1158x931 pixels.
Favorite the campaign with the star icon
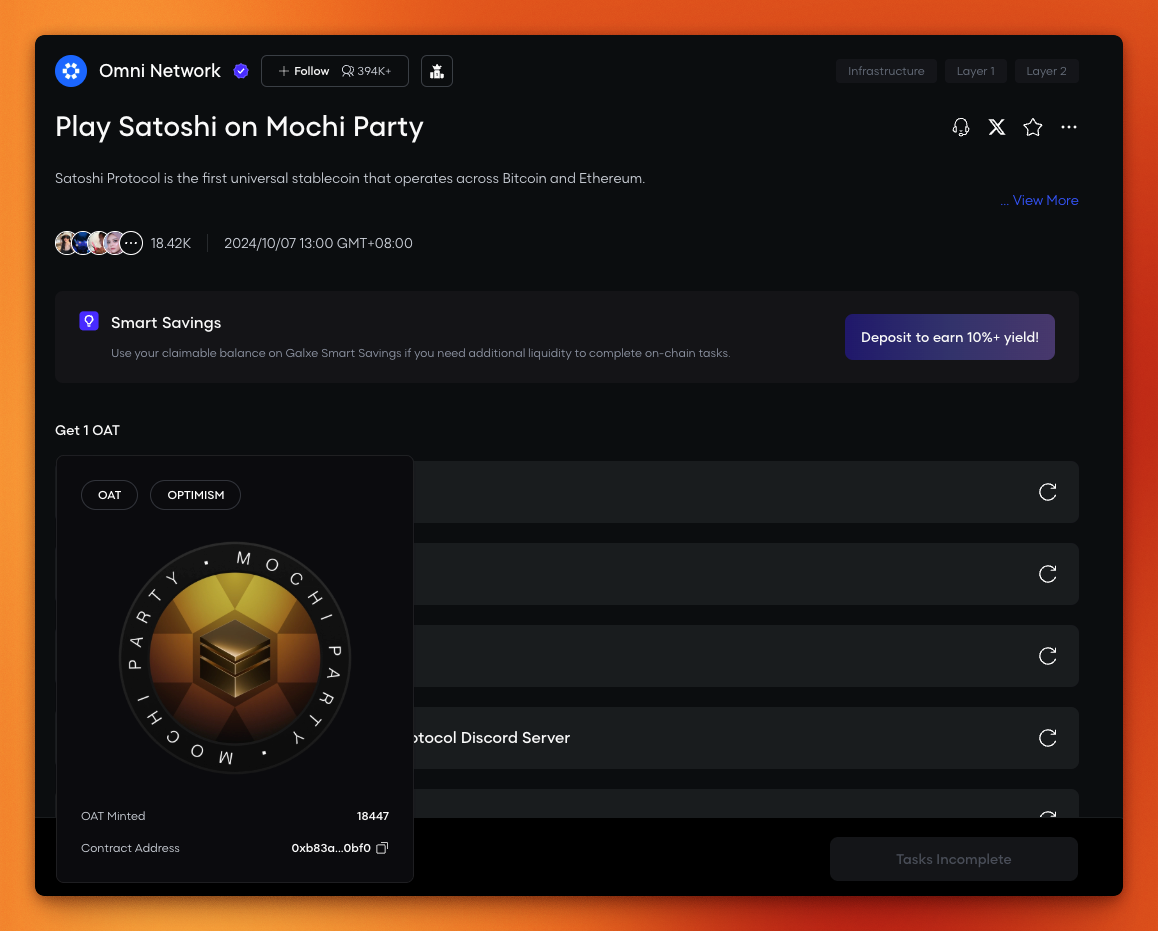click(1032, 127)
